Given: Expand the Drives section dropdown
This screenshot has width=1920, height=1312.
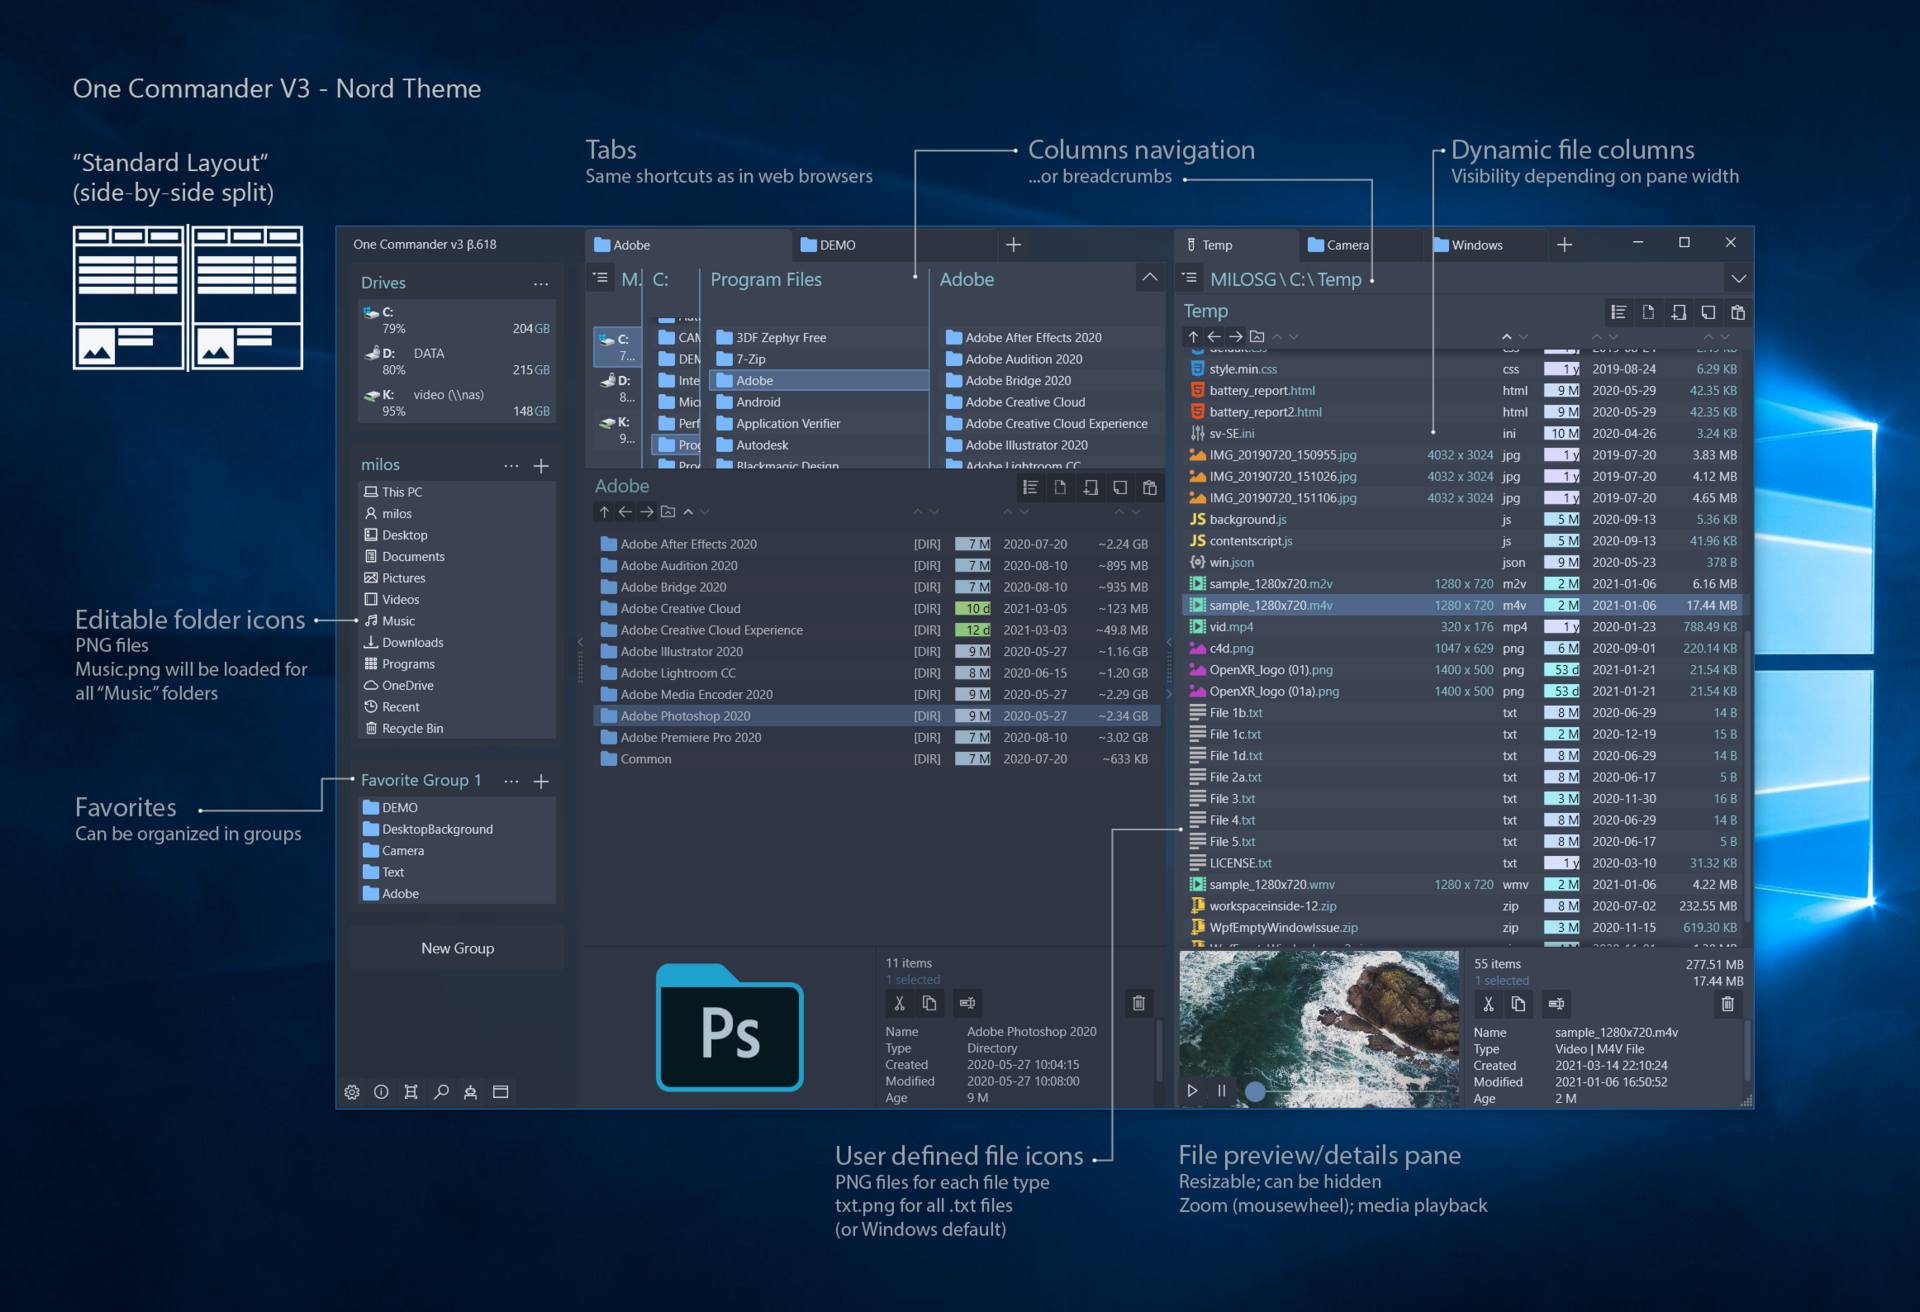Looking at the screenshot, I should pos(551,283).
